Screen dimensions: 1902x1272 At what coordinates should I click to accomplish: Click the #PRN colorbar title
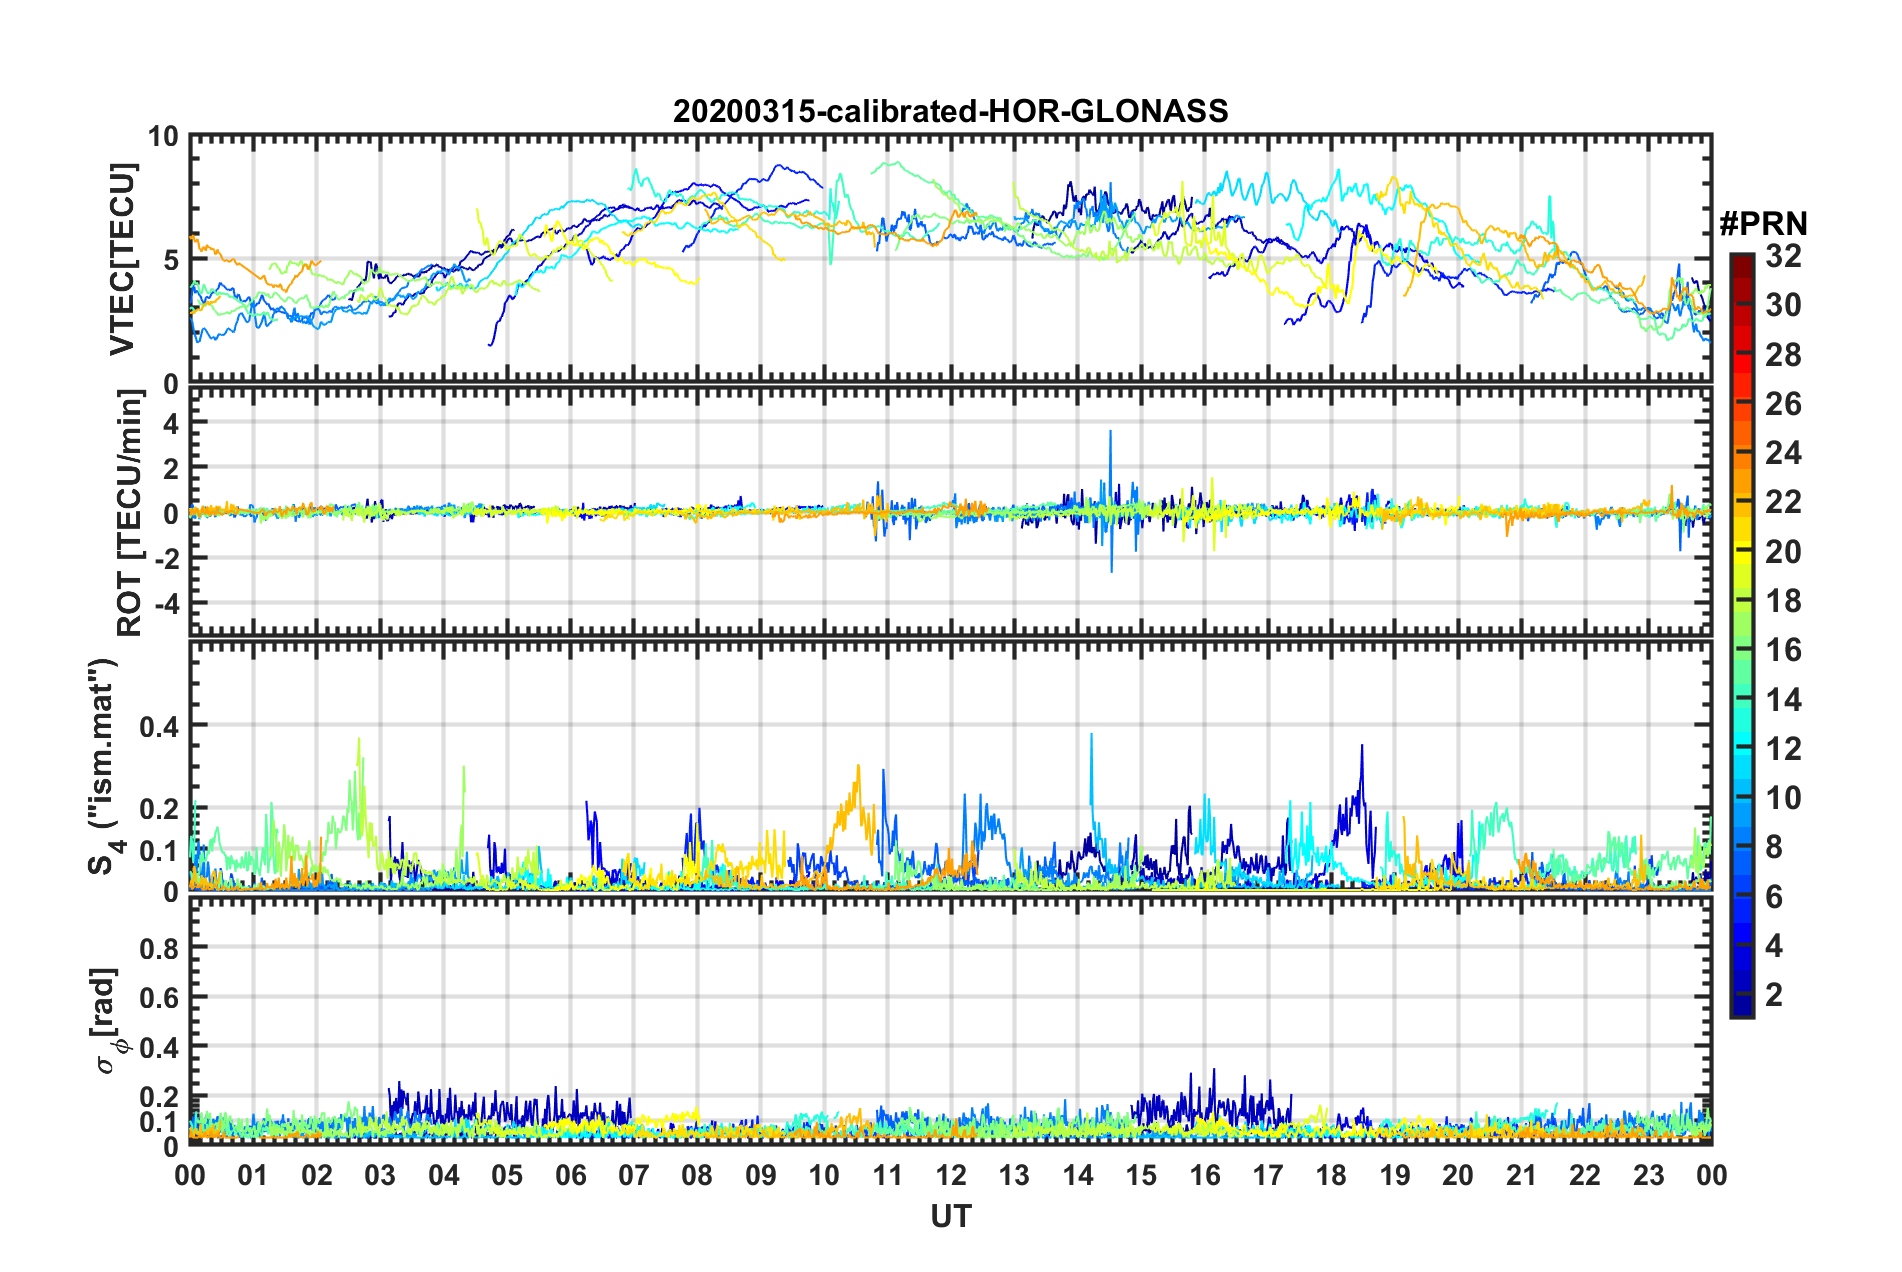pos(1763,224)
